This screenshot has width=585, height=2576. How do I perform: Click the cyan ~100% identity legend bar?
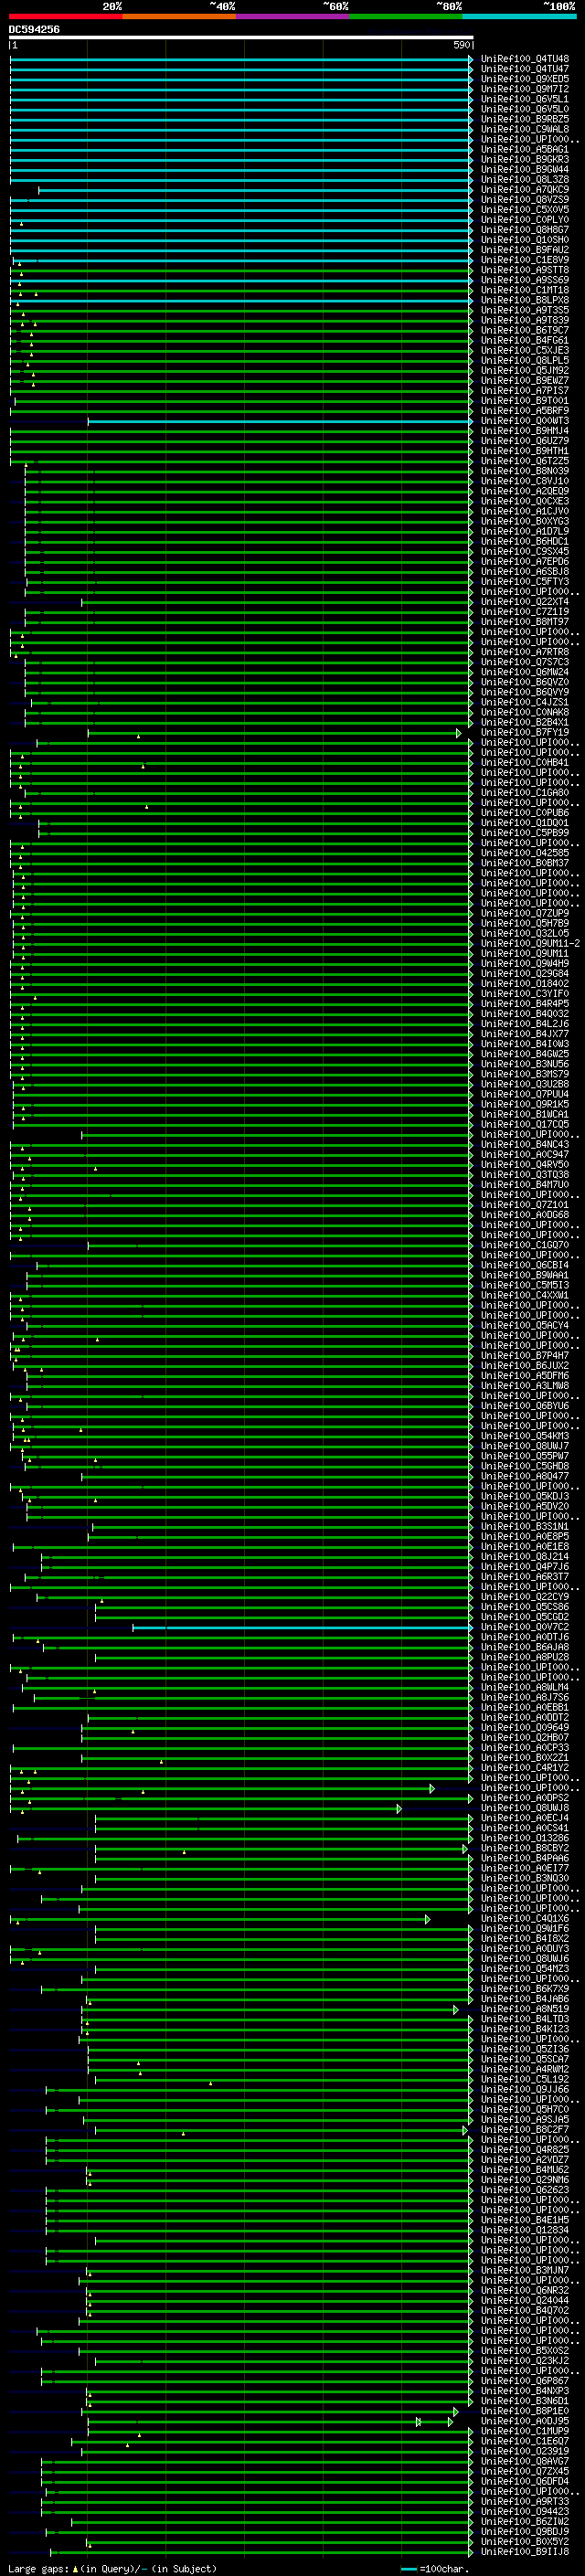519,16
